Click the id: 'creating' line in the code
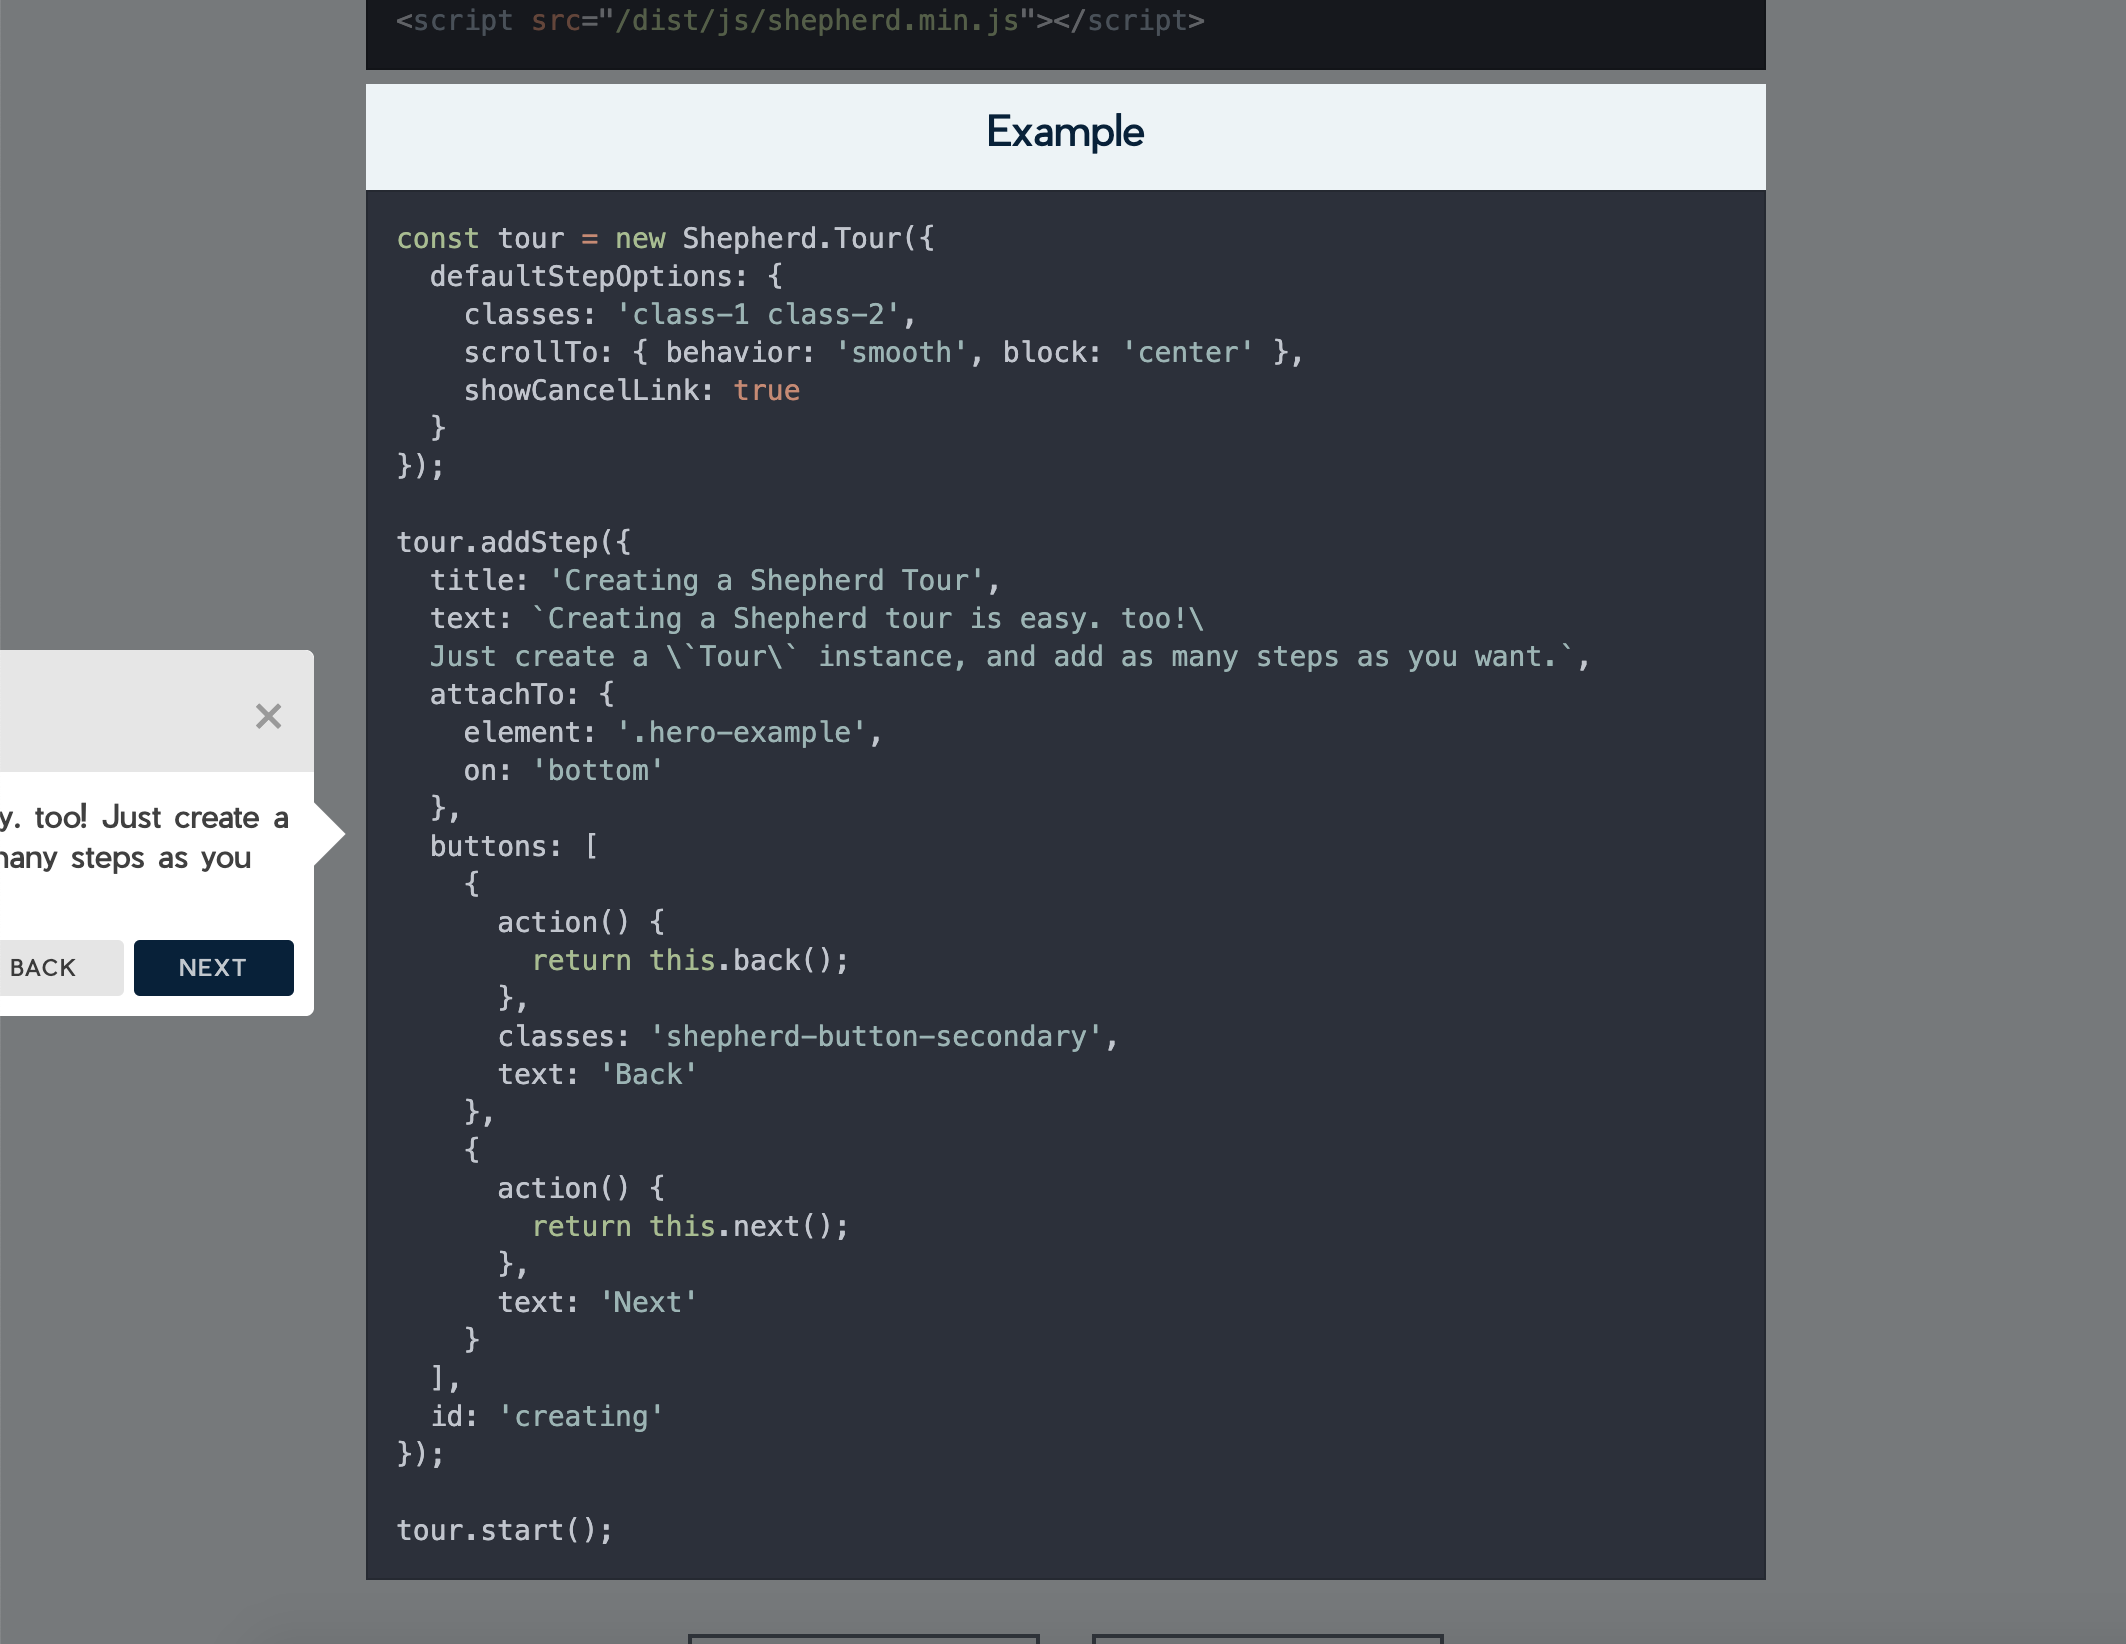This screenshot has height=1644, width=2126. tap(545, 1415)
